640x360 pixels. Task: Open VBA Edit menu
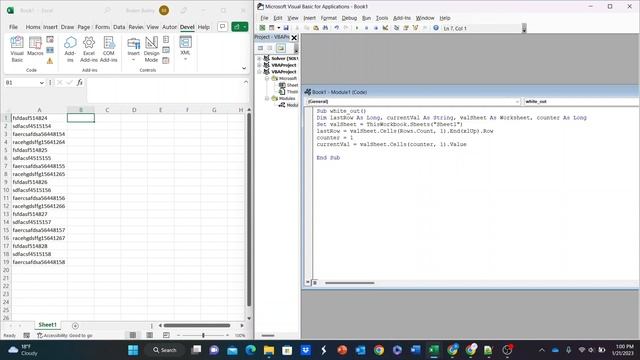coord(278,18)
